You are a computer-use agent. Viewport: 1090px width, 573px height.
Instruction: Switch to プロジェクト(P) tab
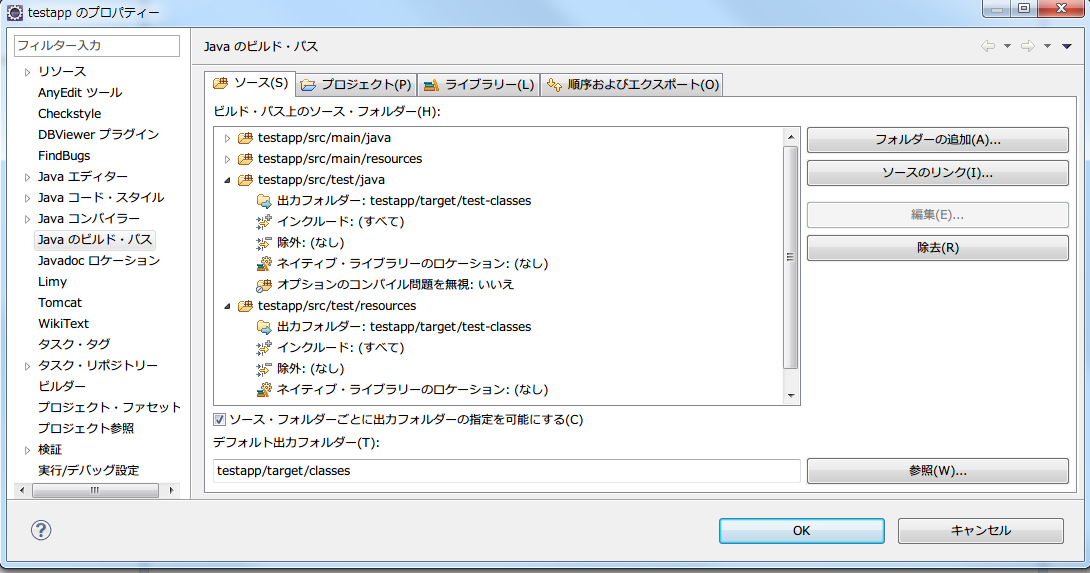tap(357, 85)
